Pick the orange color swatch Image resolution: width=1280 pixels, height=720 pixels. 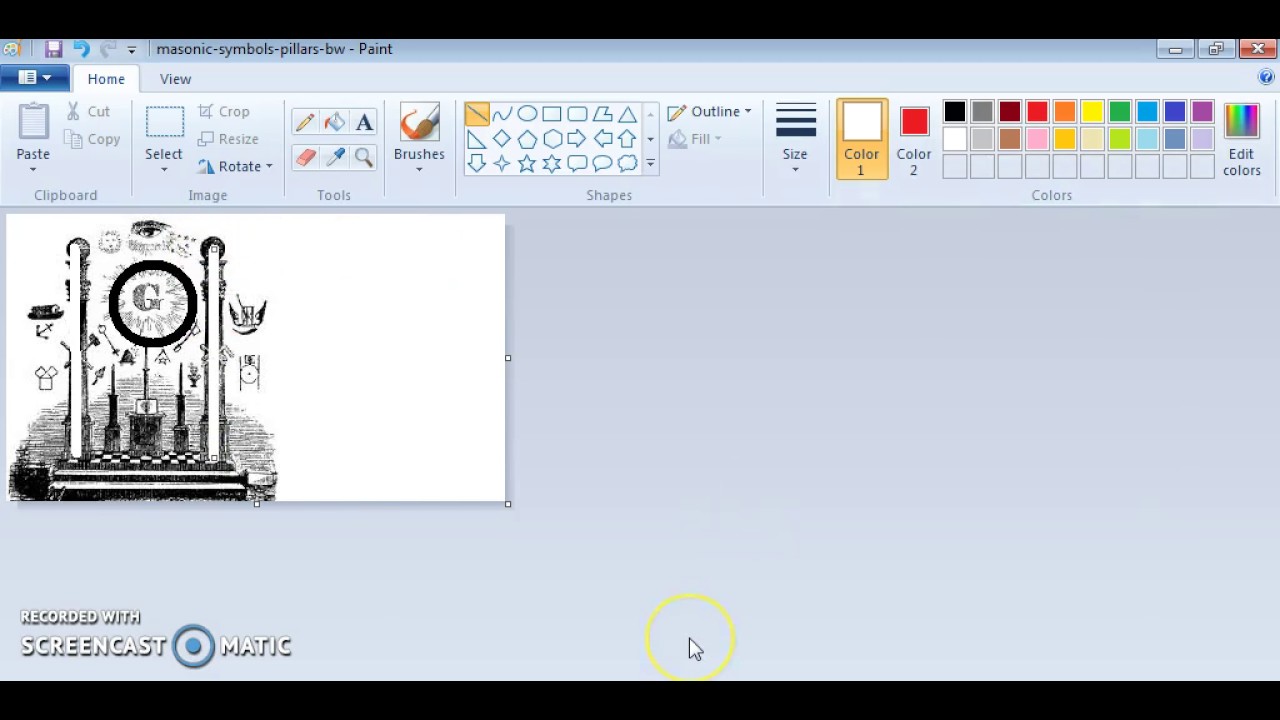[1065, 113]
